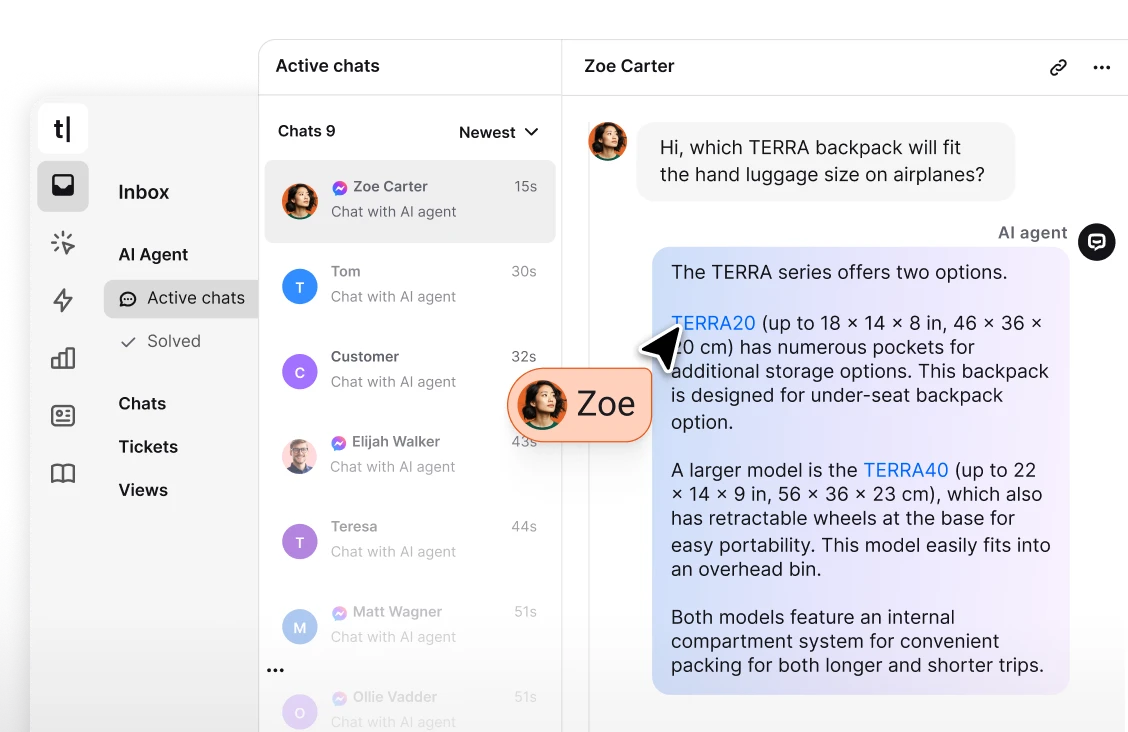Click the Messenger icon beside Zoe Carter
Viewport: 1128px width, 732px height.
[339, 186]
